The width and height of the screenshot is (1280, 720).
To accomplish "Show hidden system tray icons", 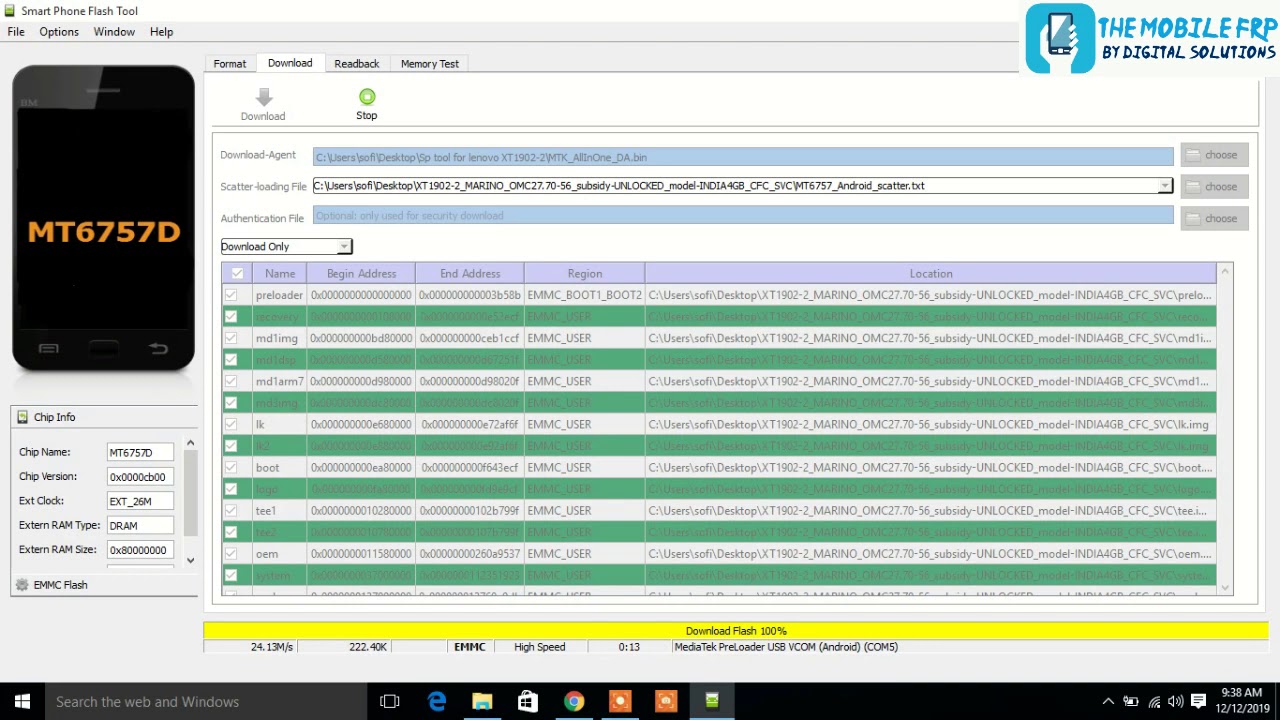I will tap(1108, 702).
